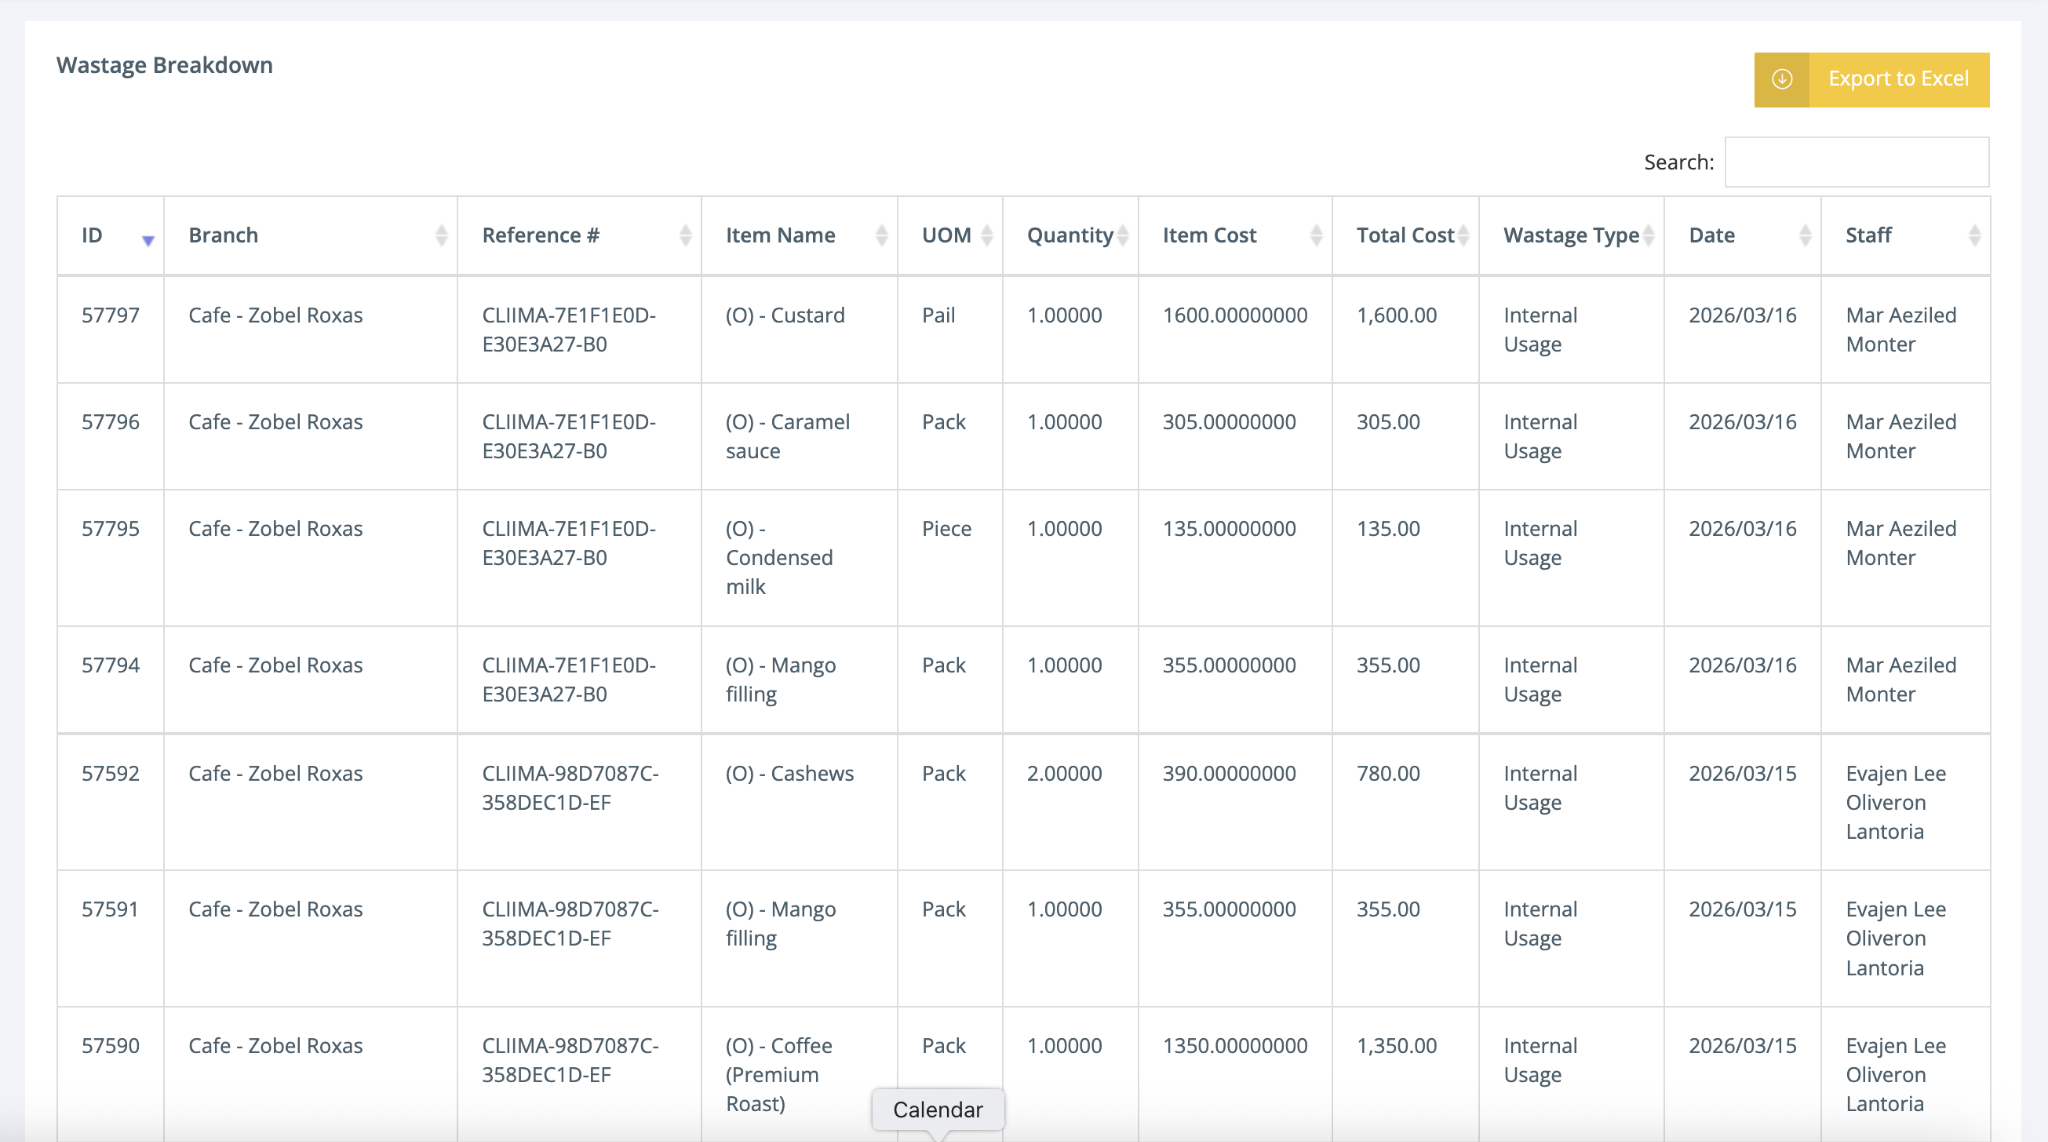Click Export to Excel button

(1897, 79)
